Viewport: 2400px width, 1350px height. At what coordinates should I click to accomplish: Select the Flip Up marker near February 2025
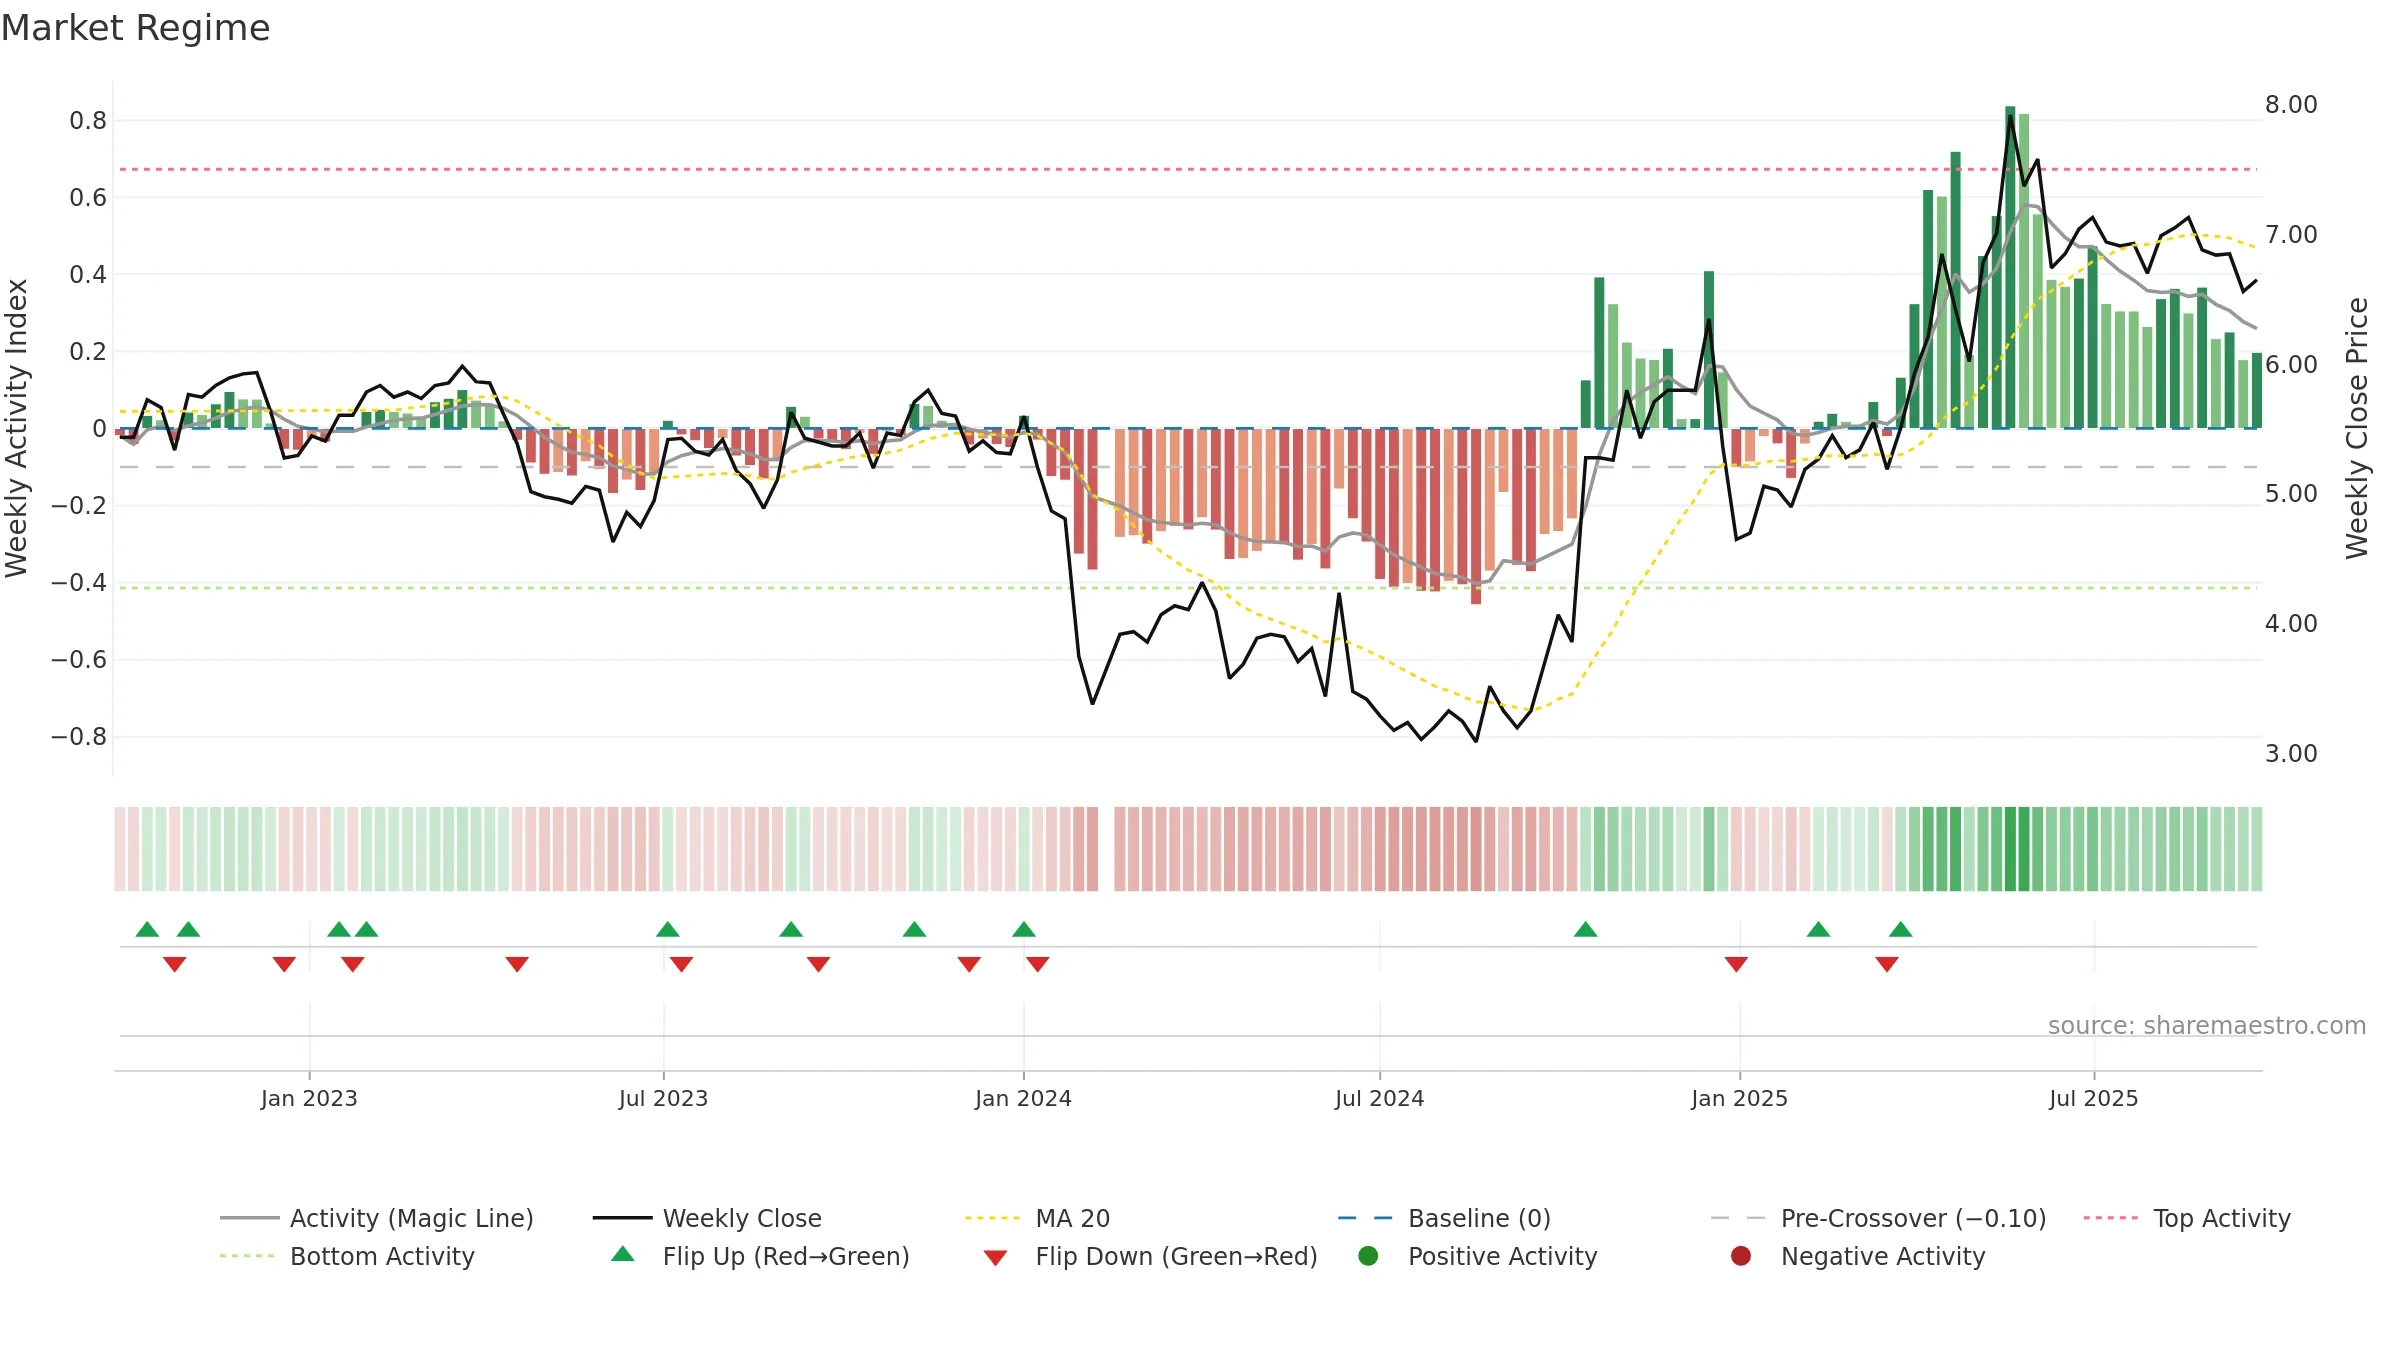tap(1819, 930)
